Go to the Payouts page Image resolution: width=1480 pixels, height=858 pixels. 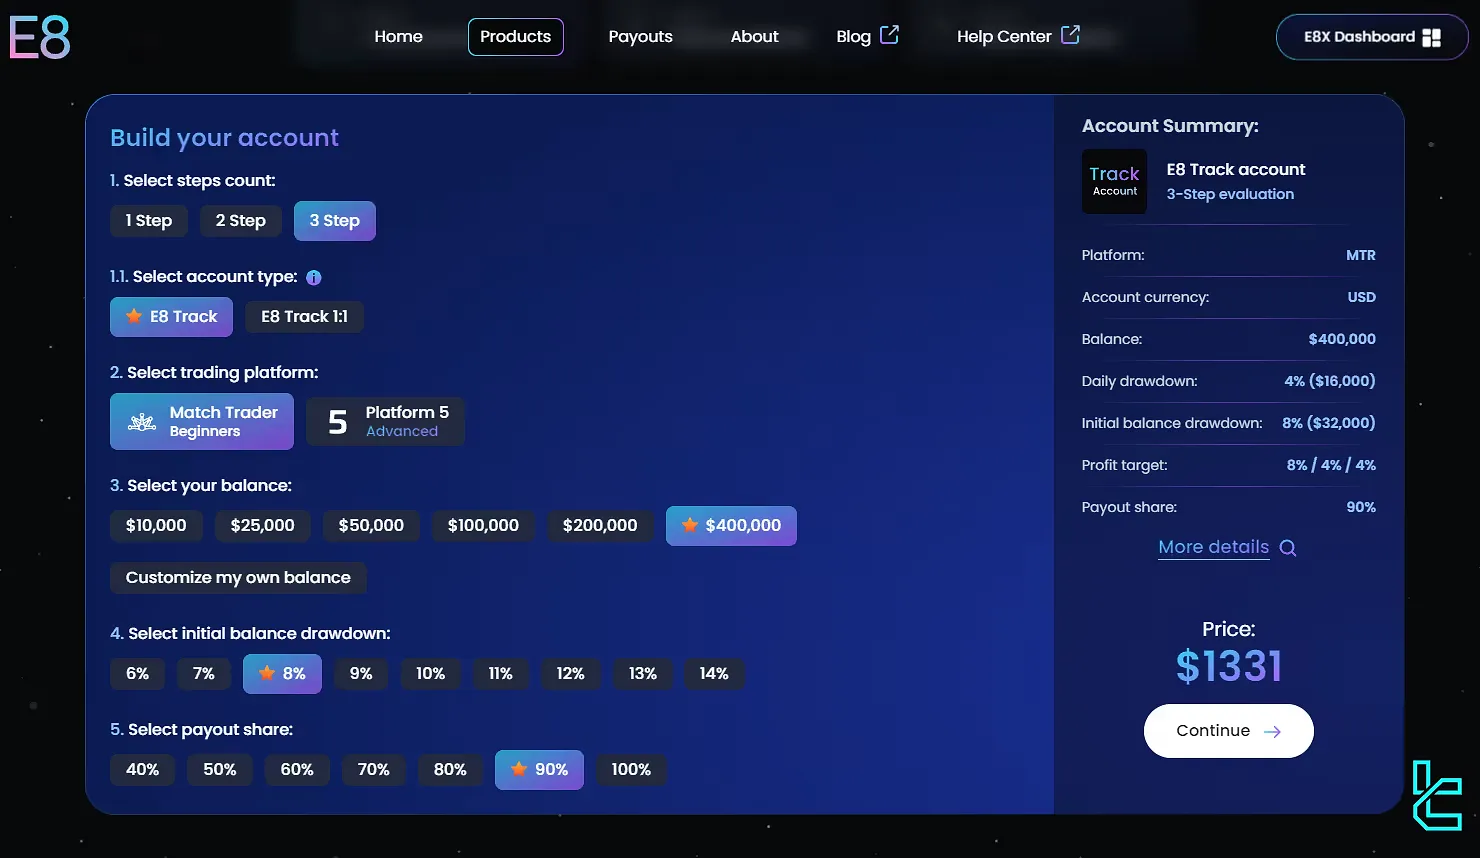(x=640, y=36)
